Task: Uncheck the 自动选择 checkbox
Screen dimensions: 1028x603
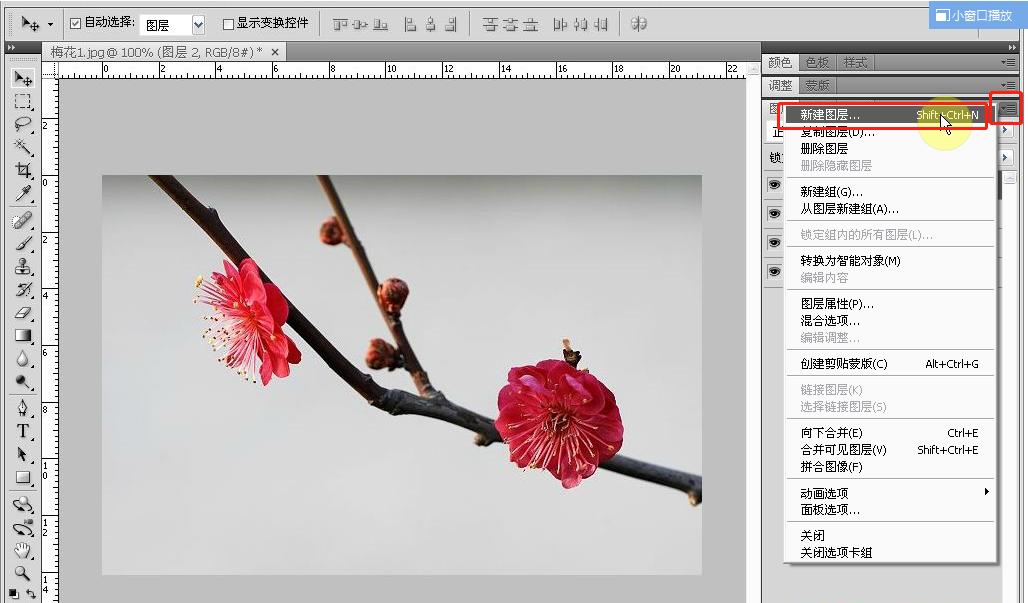Action: tap(76, 23)
